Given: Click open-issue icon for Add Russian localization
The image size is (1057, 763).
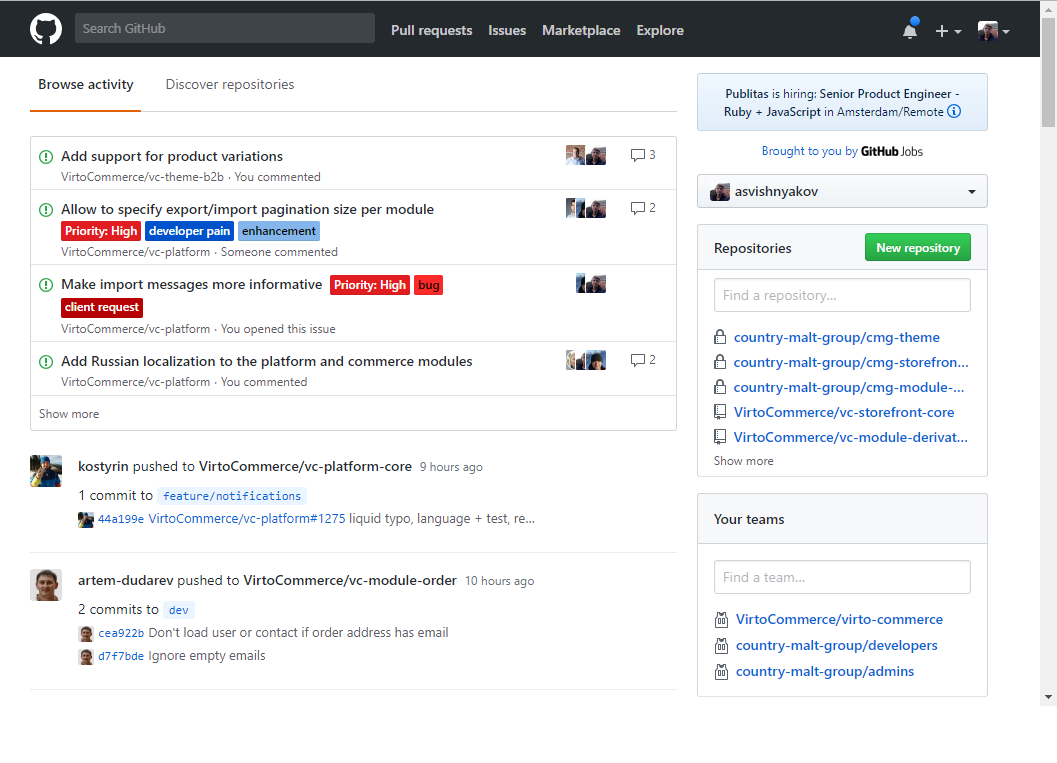Looking at the screenshot, I should click(x=46, y=362).
